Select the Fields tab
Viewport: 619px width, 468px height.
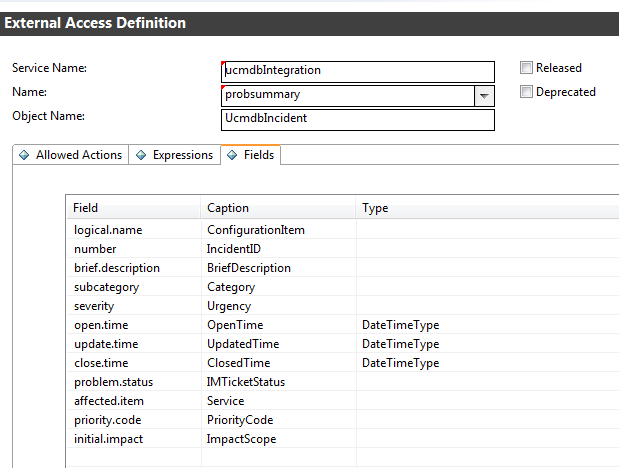(x=259, y=155)
